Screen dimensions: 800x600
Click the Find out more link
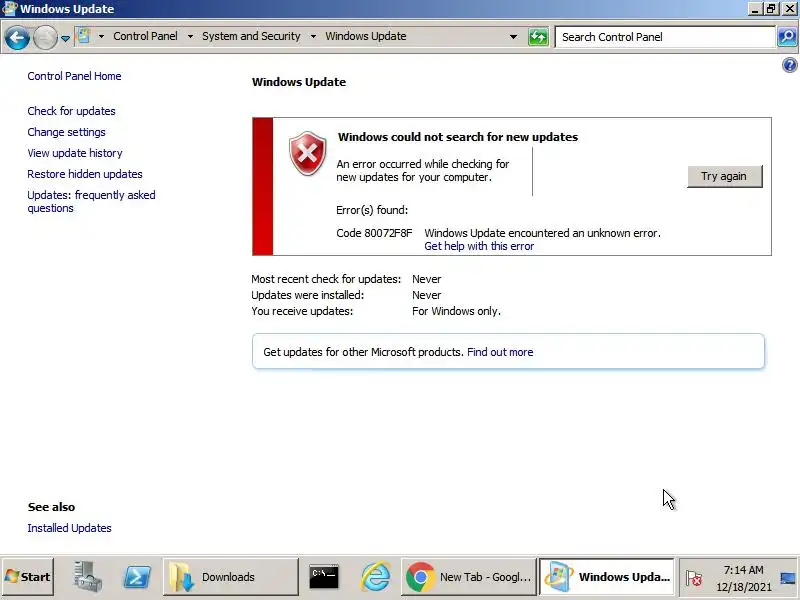click(500, 352)
